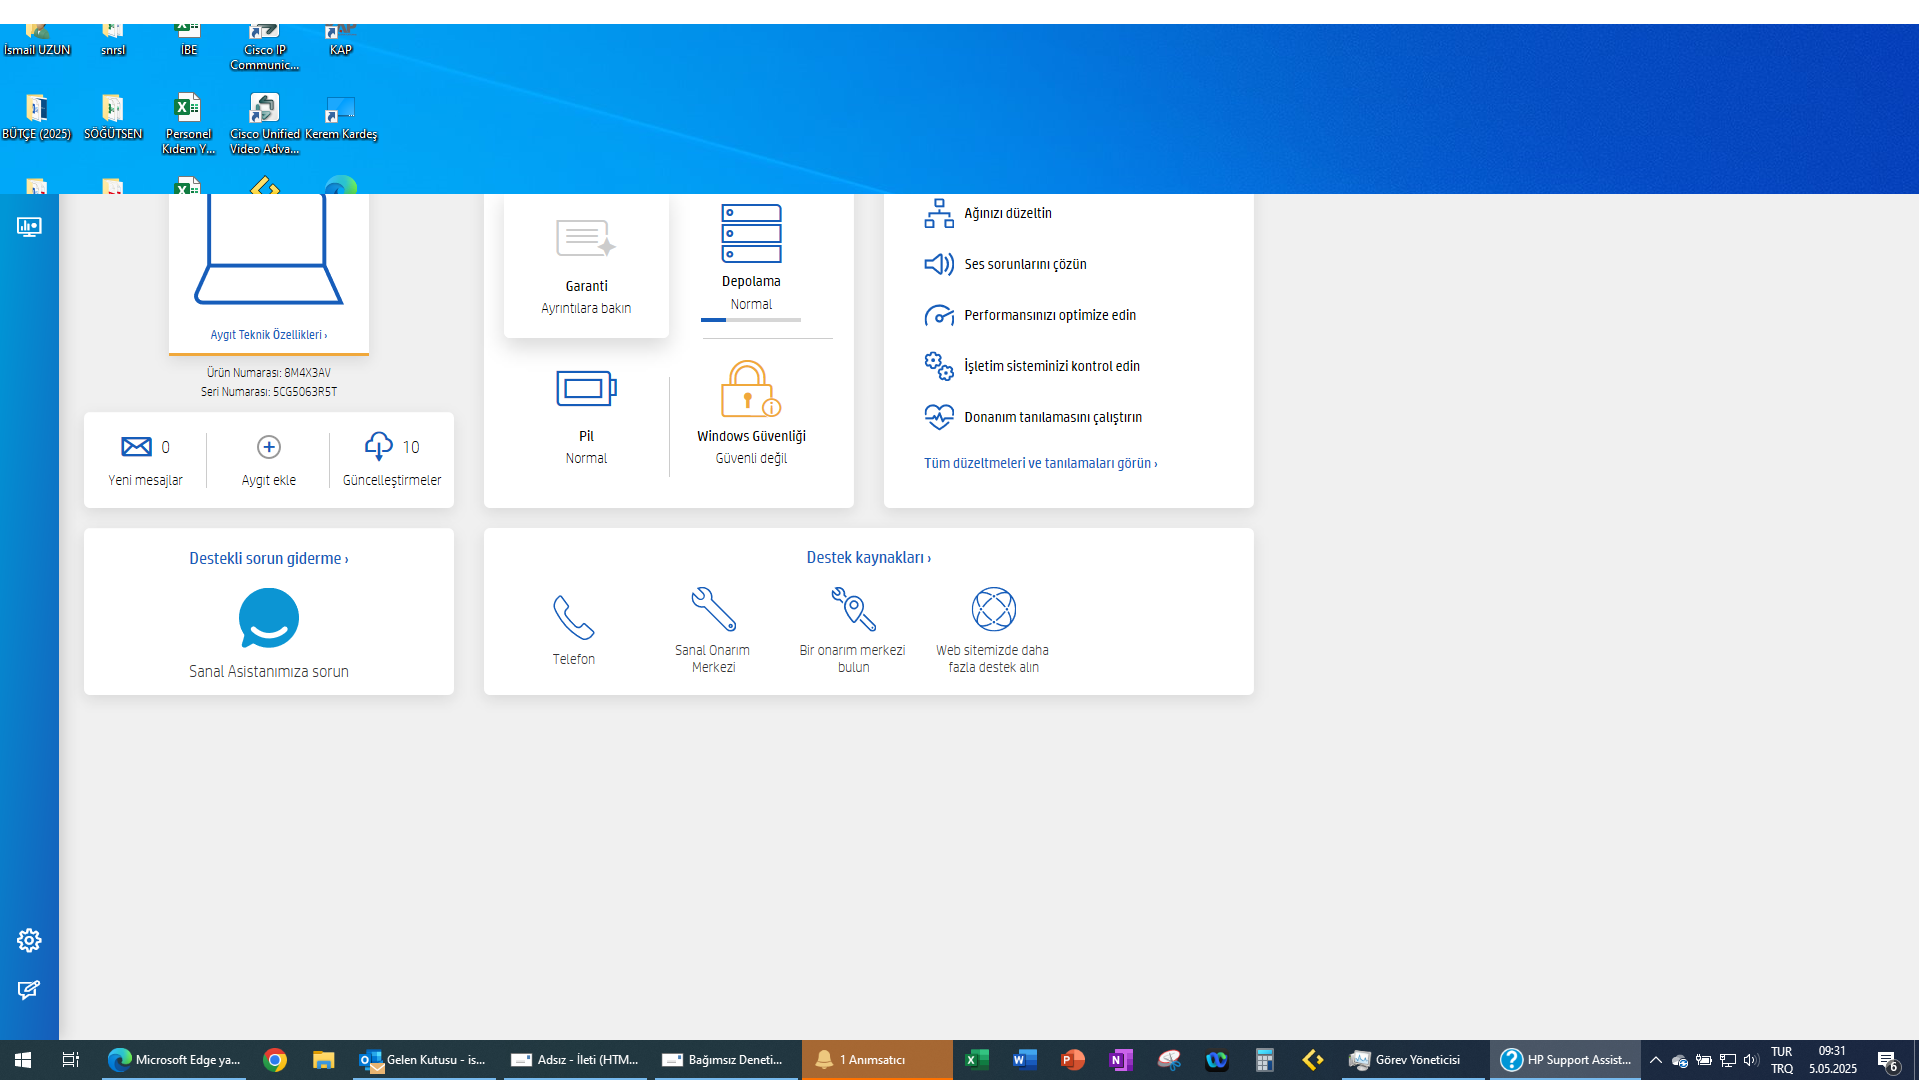Viewport: 1919px width, 1080px height.
Task: Select Personel Kıdem Excel desktop file
Action: (x=189, y=124)
